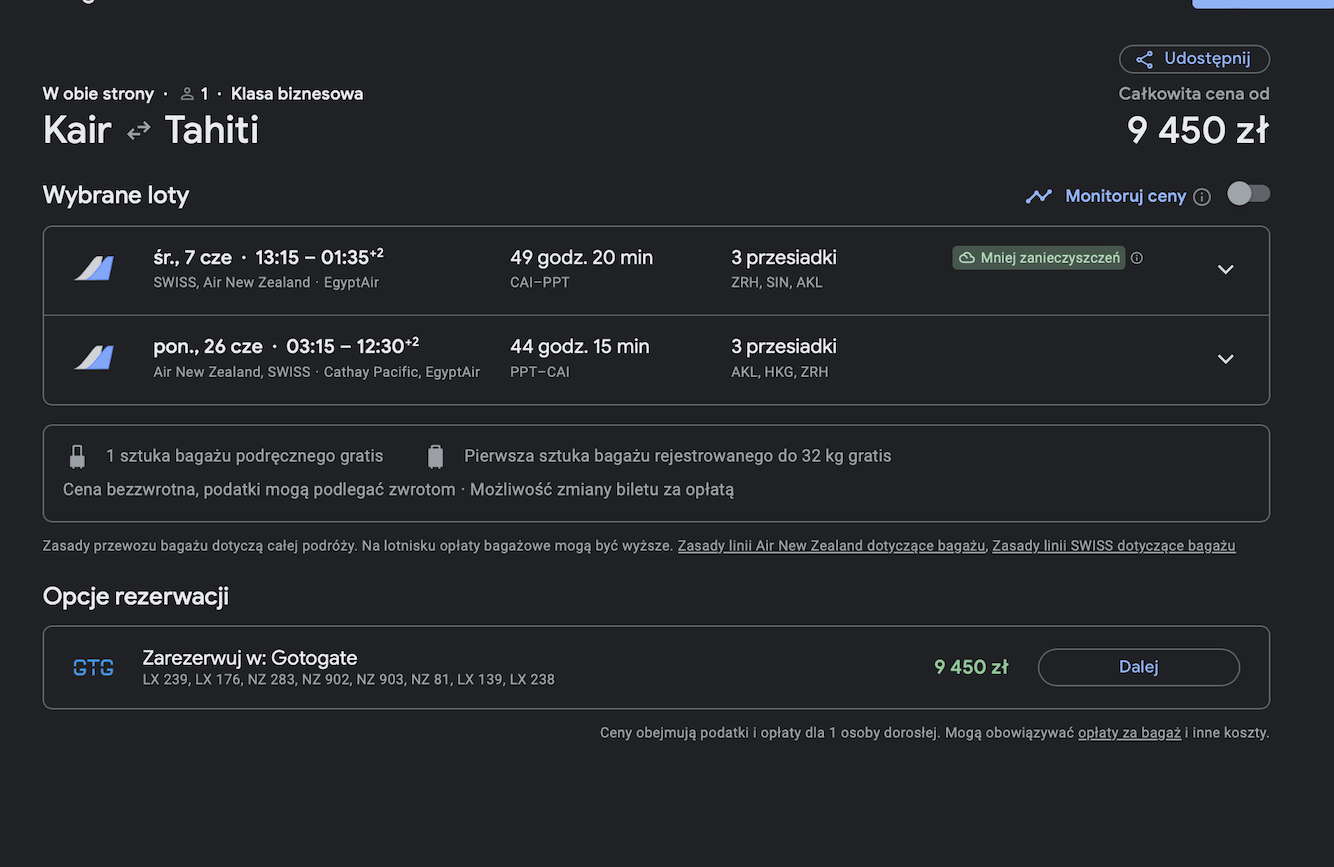Click the round-trip arrows between Kair and Tahiti
Image resolution: width=1334 pixels, height=867 pixels.
click(x=138, y=131)
